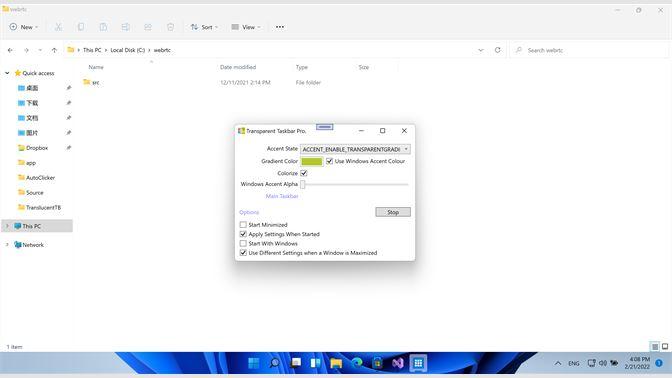Open Visual Studio from the taskbar
Image resolution: width=672 pixels, height=378 pixels.
[398, 363]
